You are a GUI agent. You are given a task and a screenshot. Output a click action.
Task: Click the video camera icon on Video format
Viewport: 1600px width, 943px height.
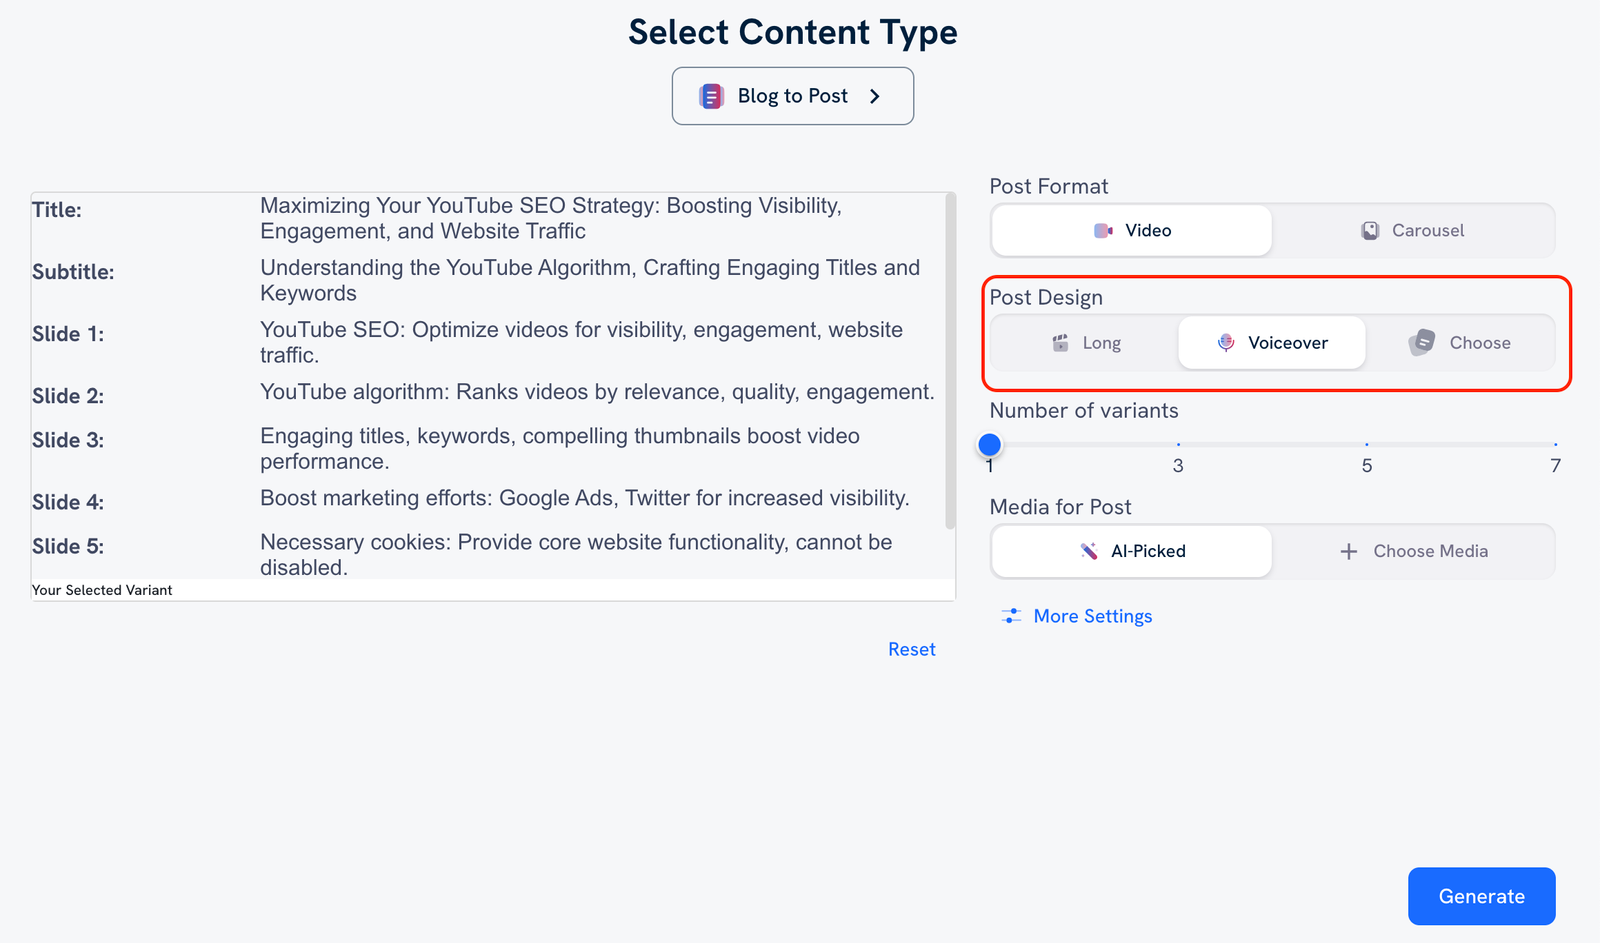(x=1103, y=230)
